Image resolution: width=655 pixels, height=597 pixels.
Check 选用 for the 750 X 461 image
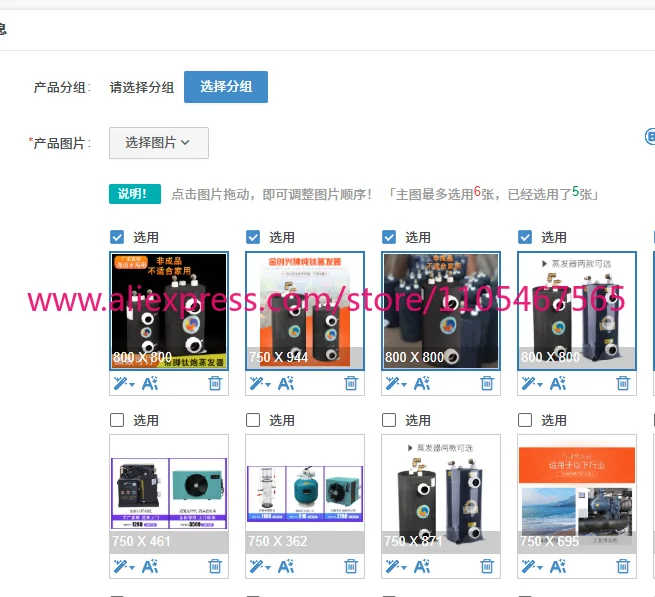click(117, 420)
